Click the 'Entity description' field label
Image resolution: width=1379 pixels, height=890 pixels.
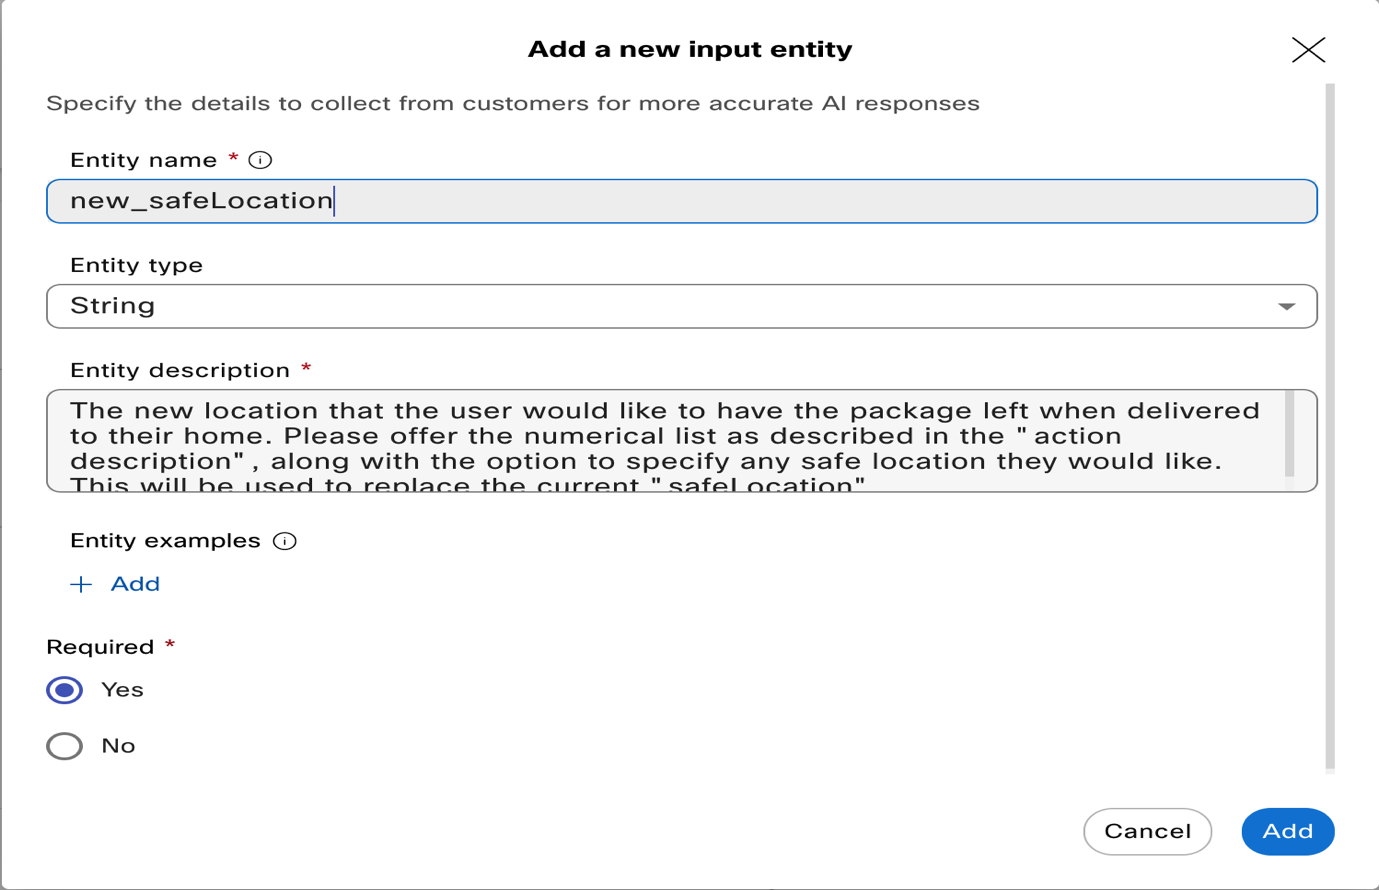coord(180,370)
